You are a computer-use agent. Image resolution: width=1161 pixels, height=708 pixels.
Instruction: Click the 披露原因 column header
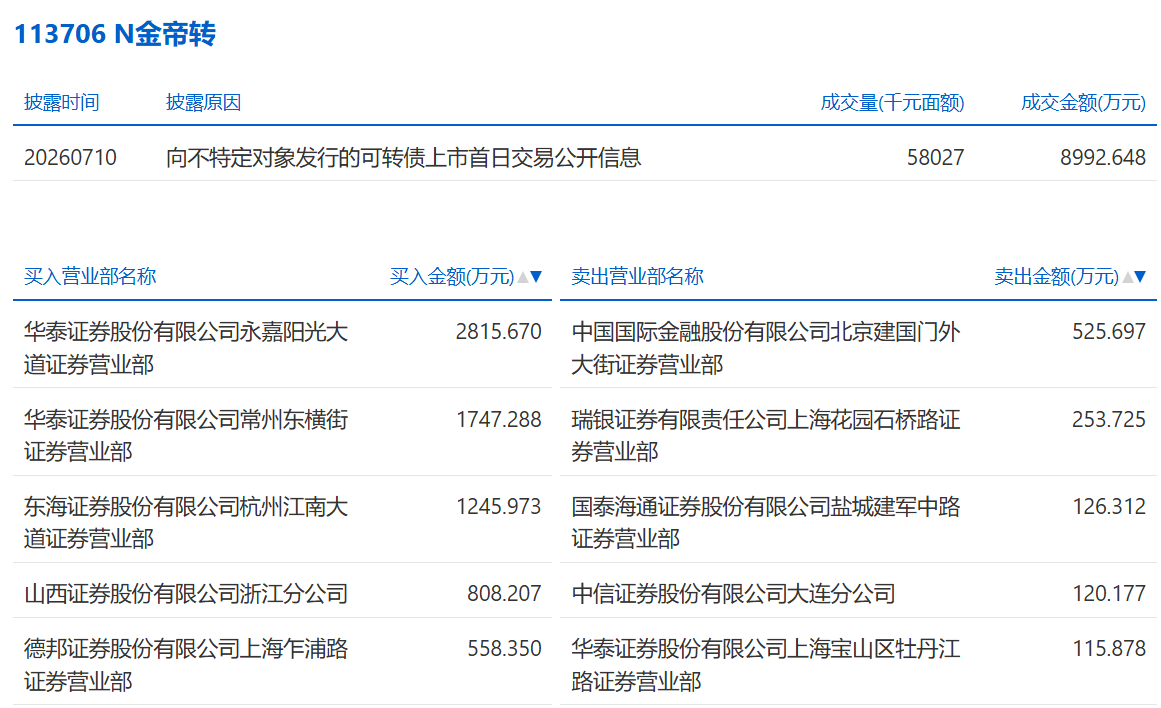(204, 102)
